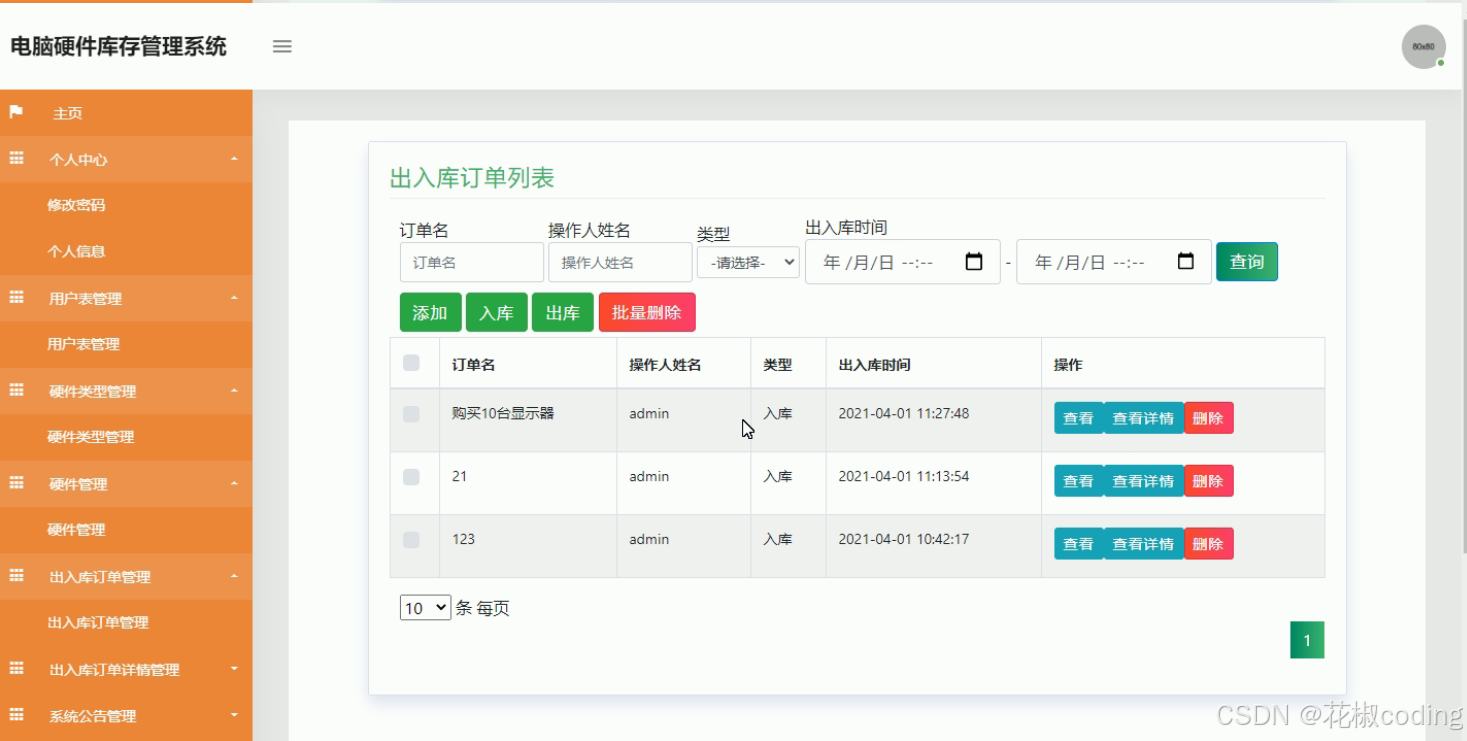Check the row with order name 21
The image size is (1467, 741).
(x=411, y=477)
